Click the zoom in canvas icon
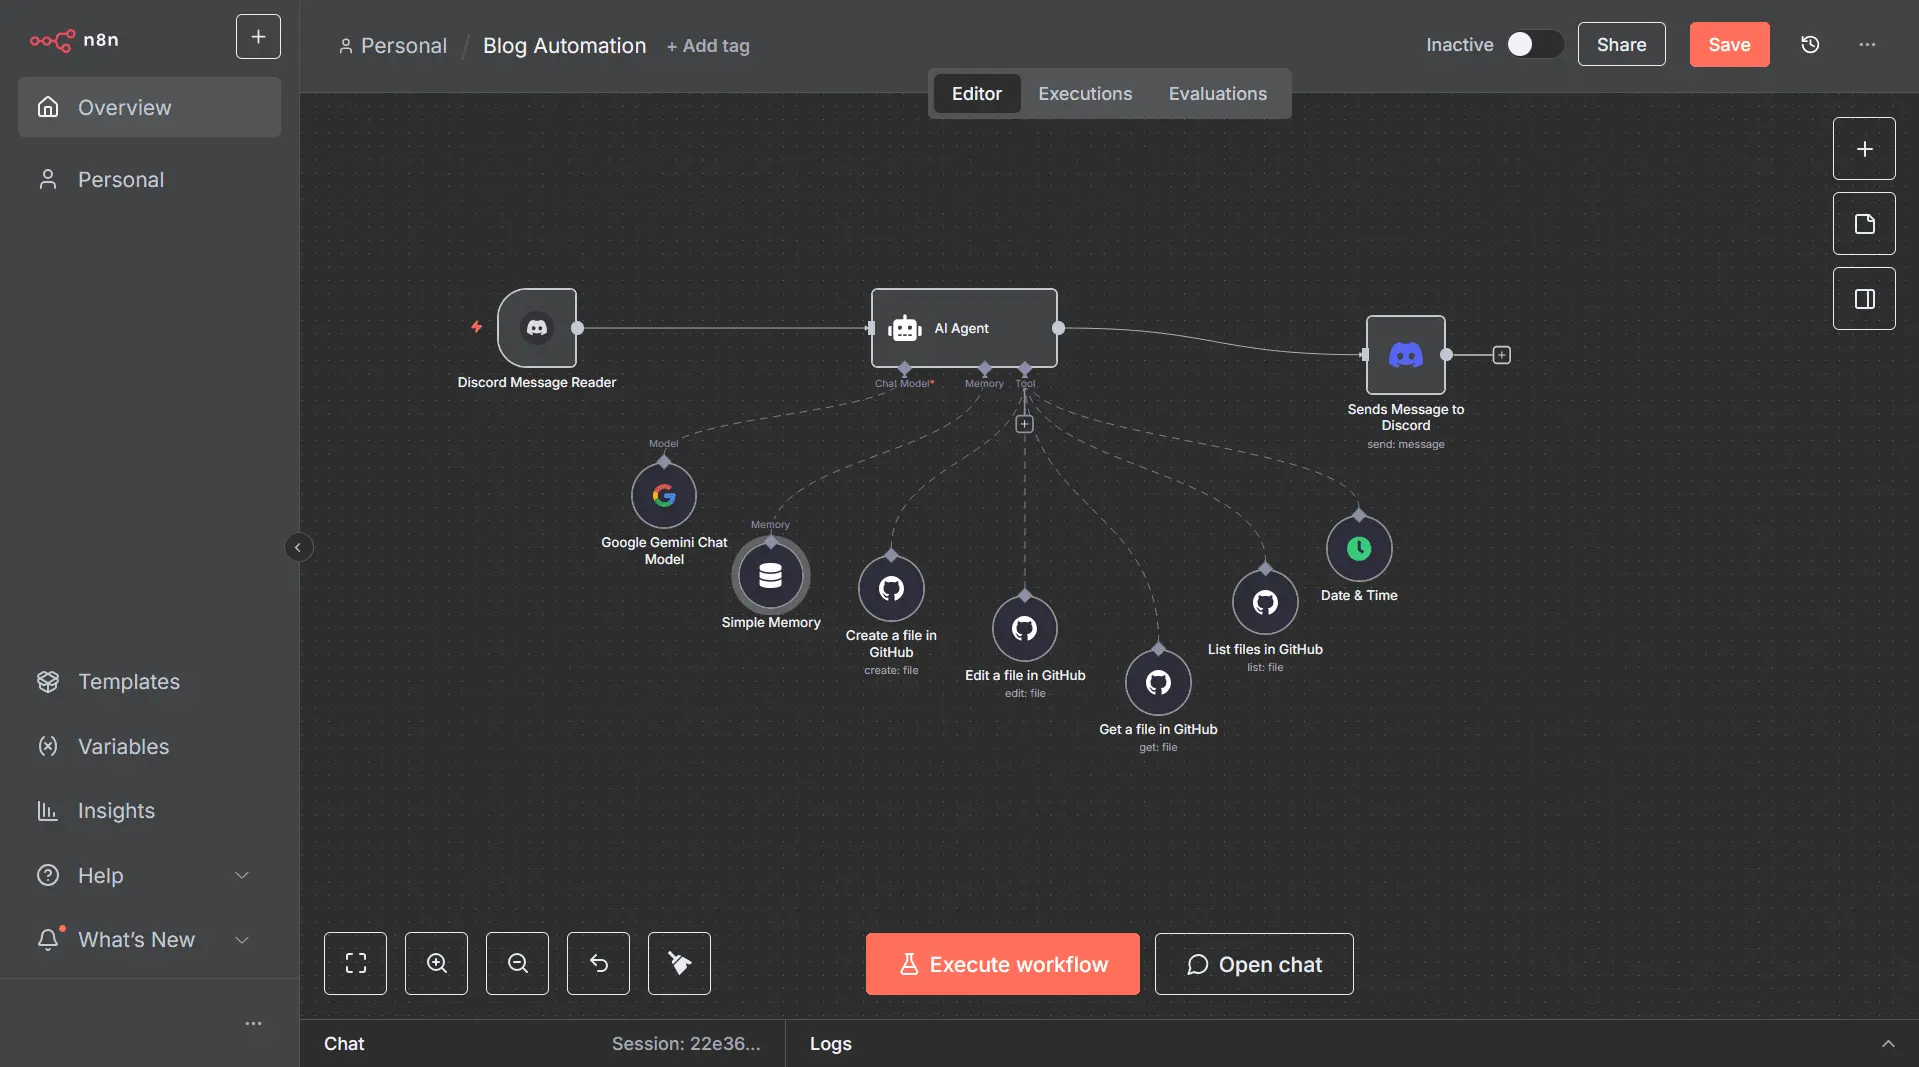Screen dimensions: 1919x1067 [x=436, y=964]
